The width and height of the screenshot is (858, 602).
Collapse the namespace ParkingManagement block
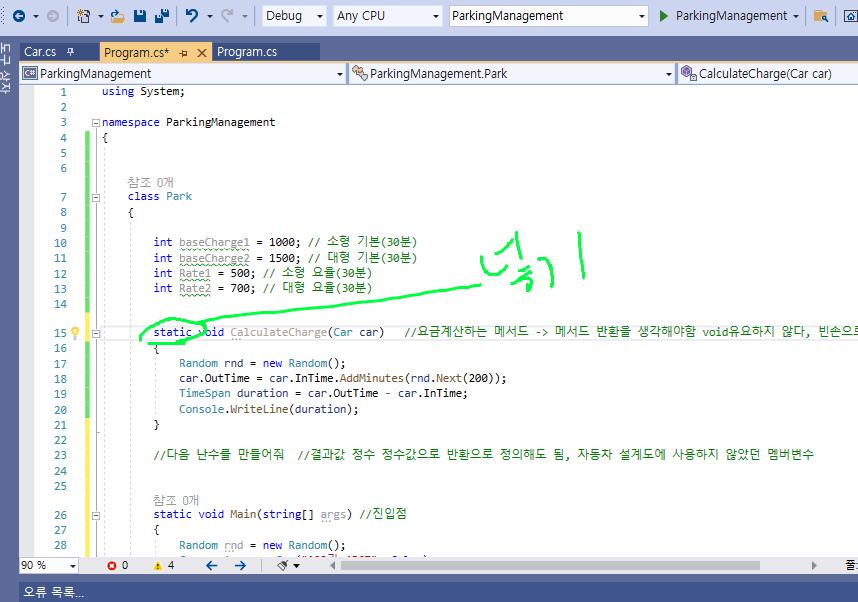[x=96, y=123]
